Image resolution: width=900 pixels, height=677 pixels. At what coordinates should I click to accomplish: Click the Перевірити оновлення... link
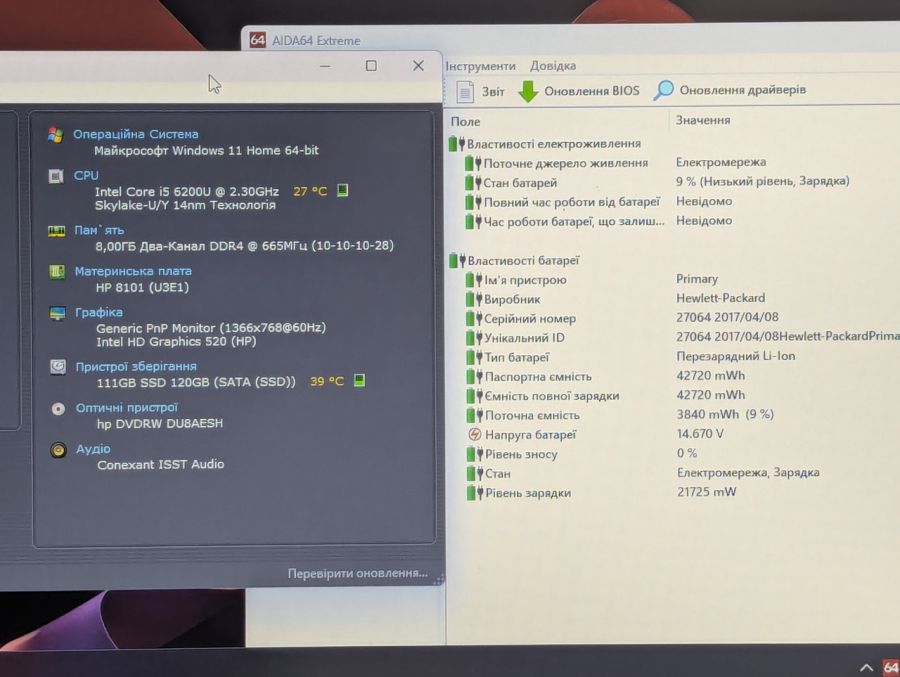(x=358, y=574)
